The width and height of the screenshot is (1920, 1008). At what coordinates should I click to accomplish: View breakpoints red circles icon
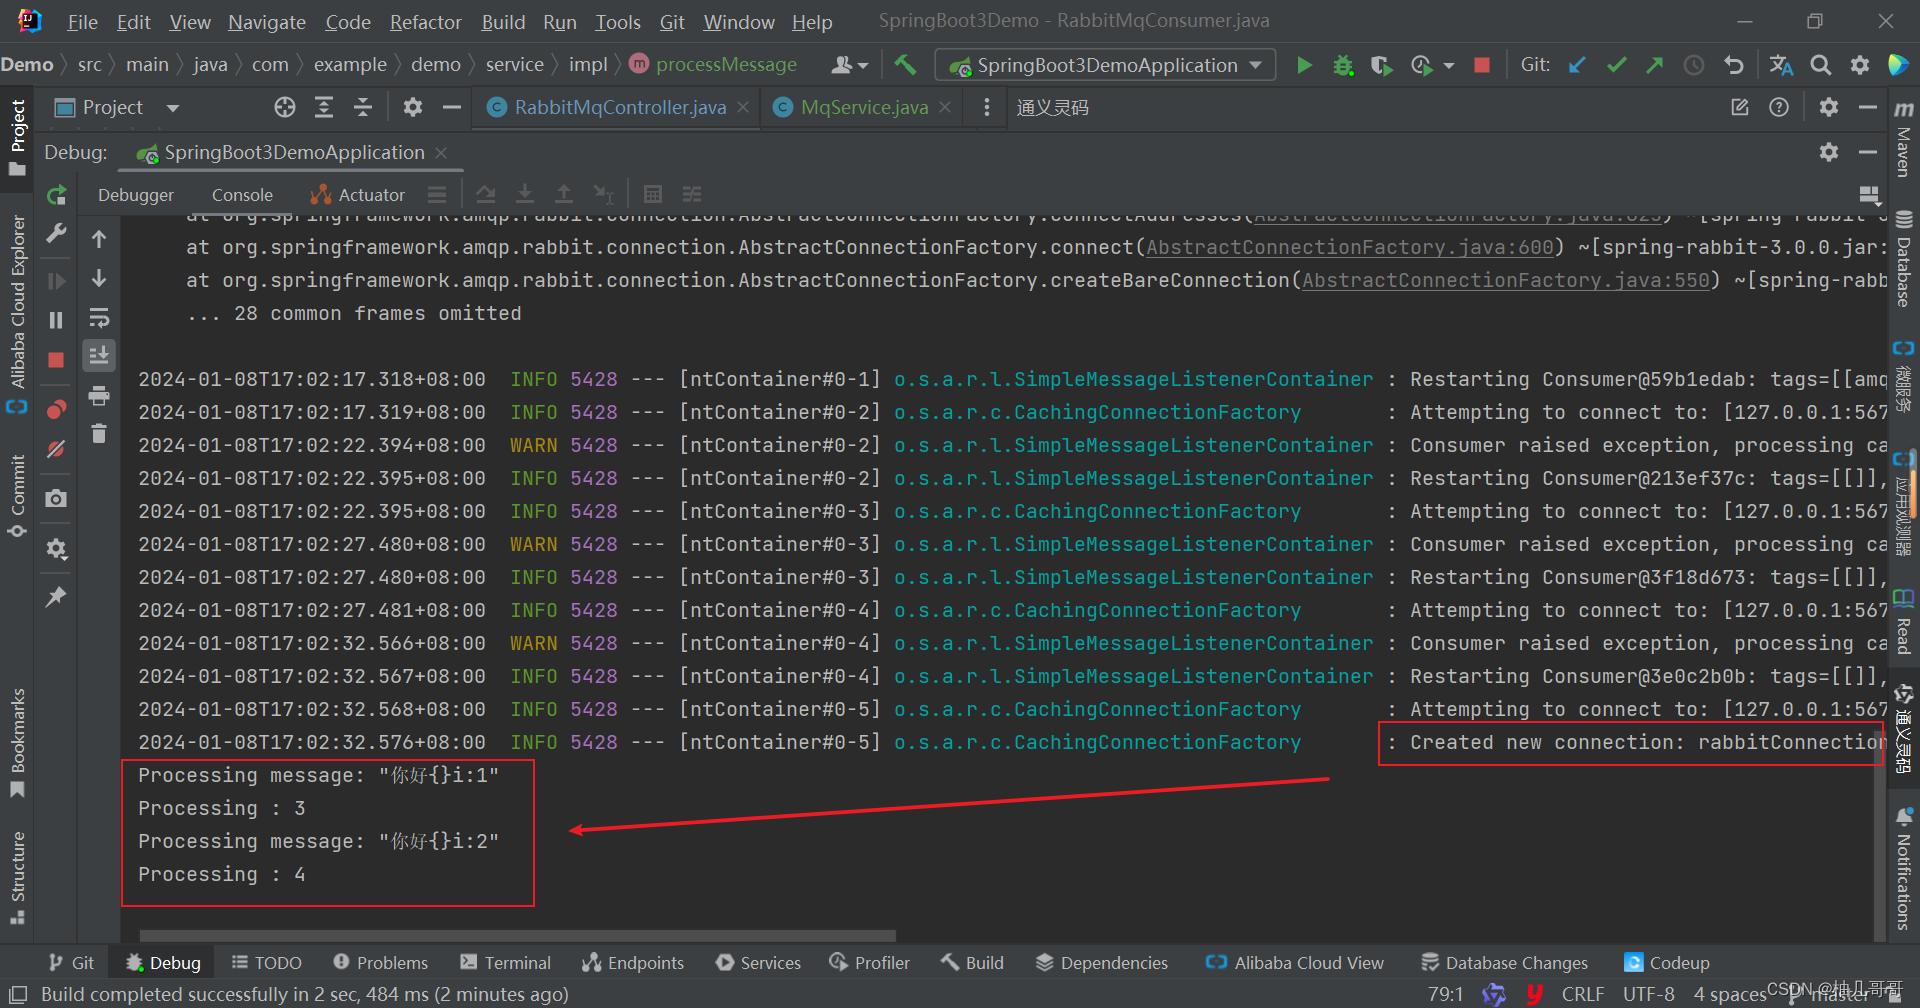[56, 409]
